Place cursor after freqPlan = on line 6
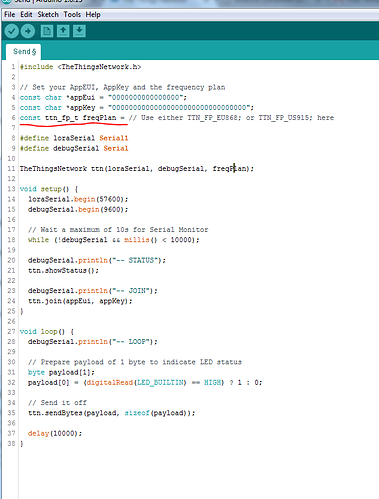Viewport: 379px width, 499px height. click(x=126, y=118)
